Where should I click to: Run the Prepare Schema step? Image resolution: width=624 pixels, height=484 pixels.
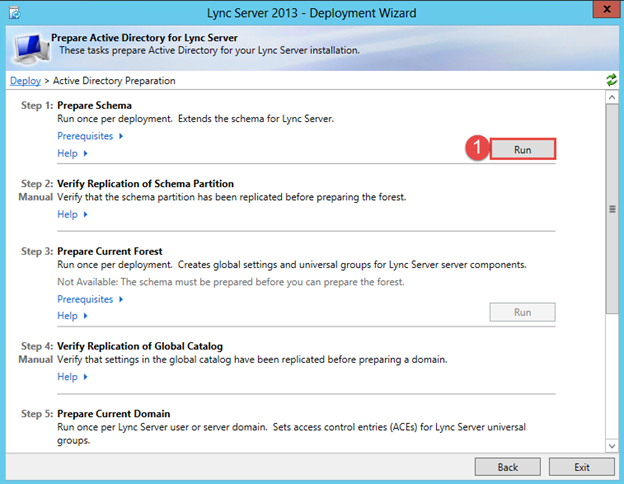(x=523, y=150)
